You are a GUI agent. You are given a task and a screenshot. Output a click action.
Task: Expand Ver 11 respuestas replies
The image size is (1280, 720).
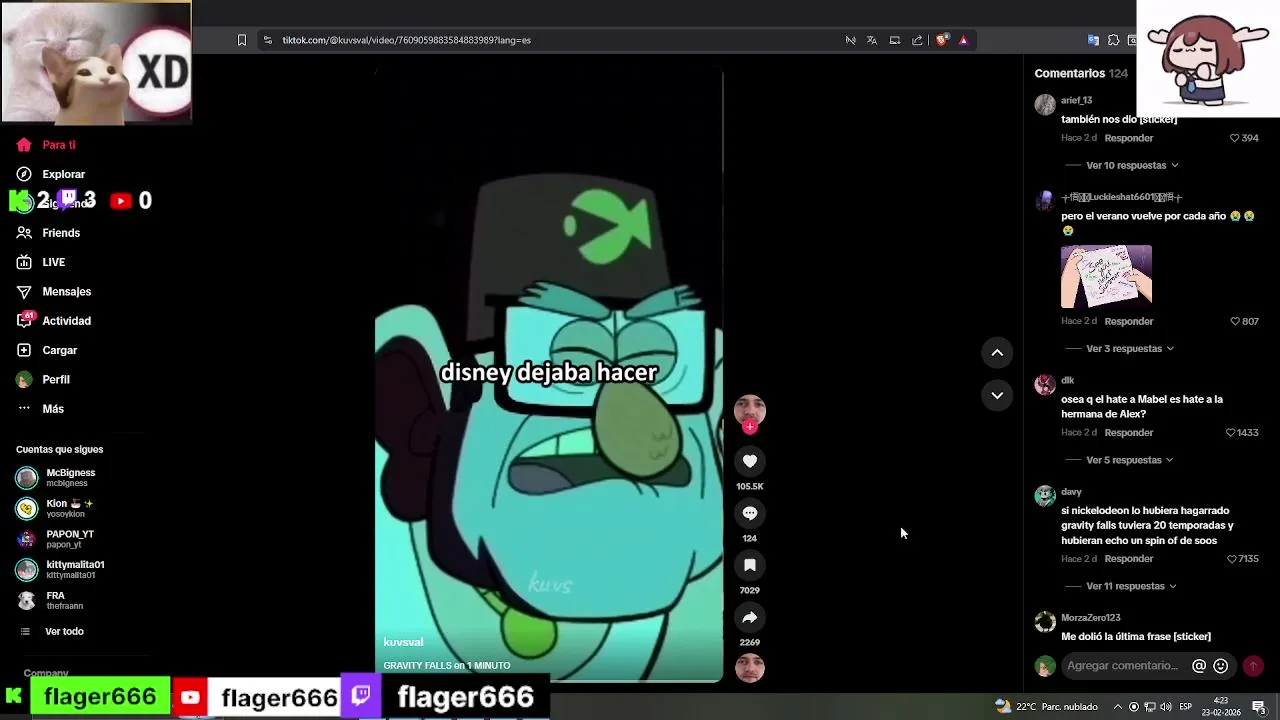click(1132, 586)
